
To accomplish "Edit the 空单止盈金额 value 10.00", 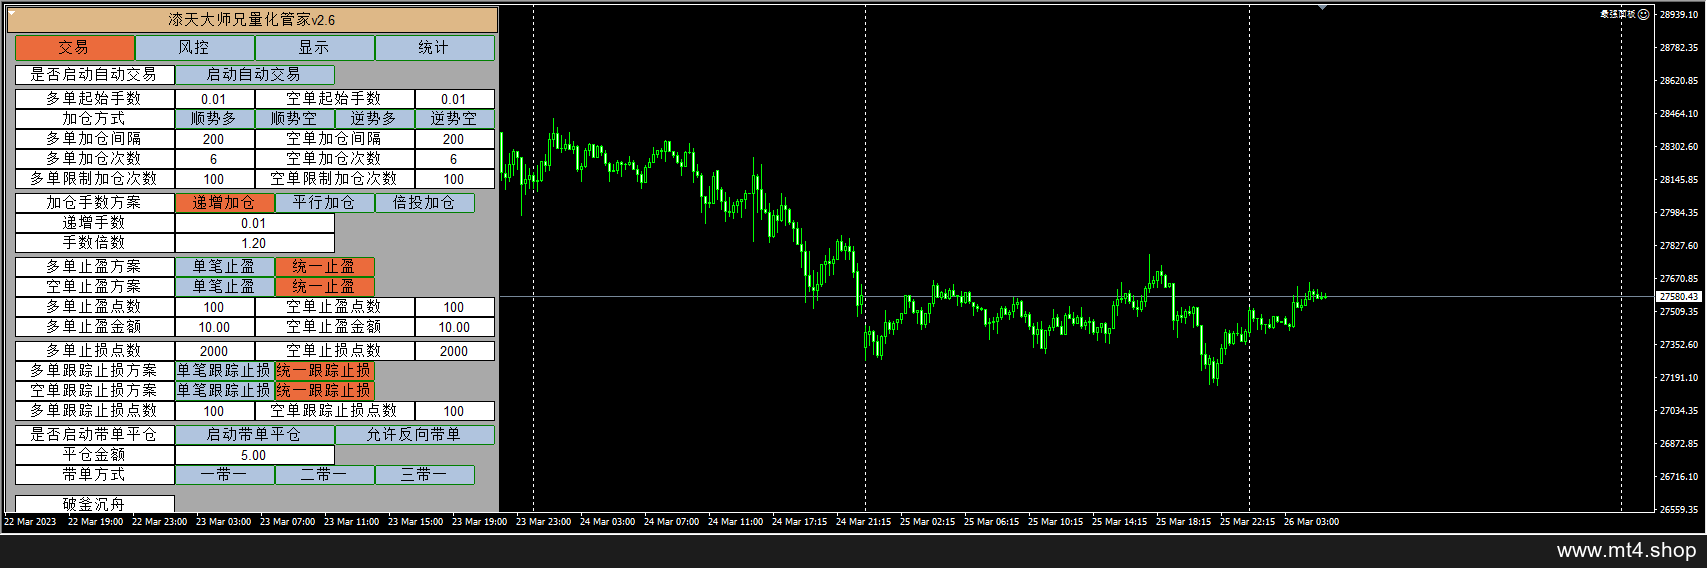I will (455, 326).
